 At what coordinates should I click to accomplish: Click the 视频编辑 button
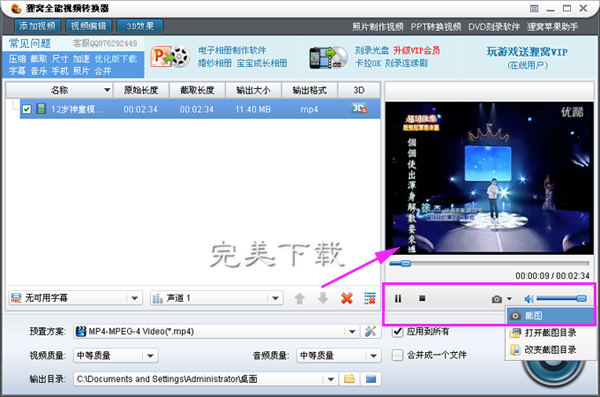tap(88, 26)
